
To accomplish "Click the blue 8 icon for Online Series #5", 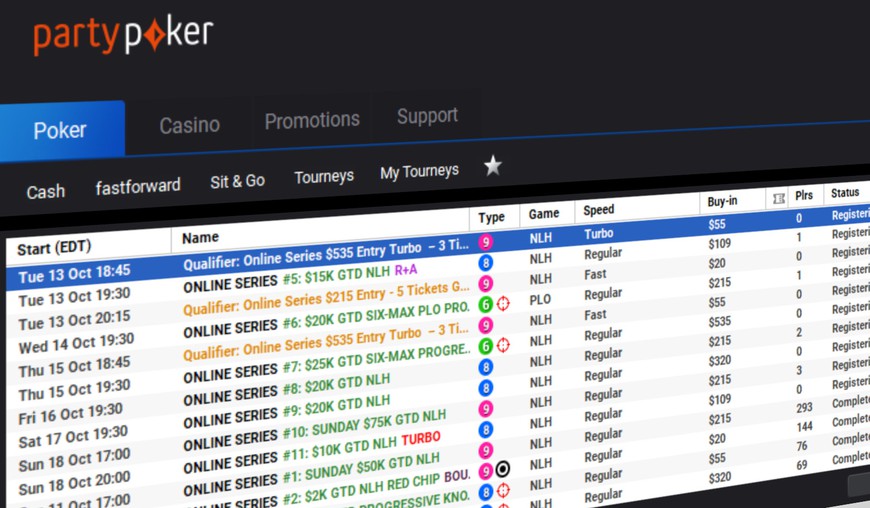I will click(x=485, y=262).
